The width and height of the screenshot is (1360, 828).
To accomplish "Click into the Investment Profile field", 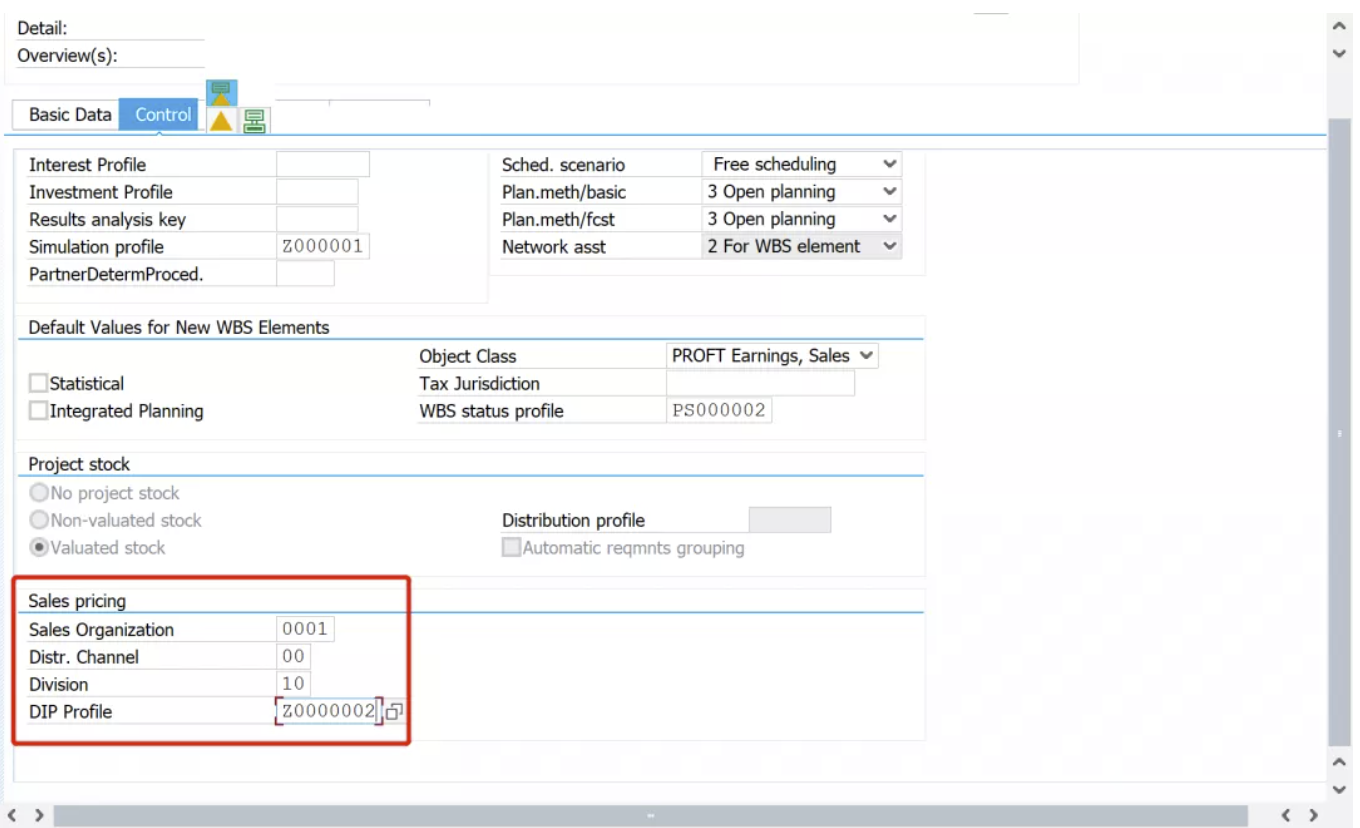I will (x=317, y=192).
